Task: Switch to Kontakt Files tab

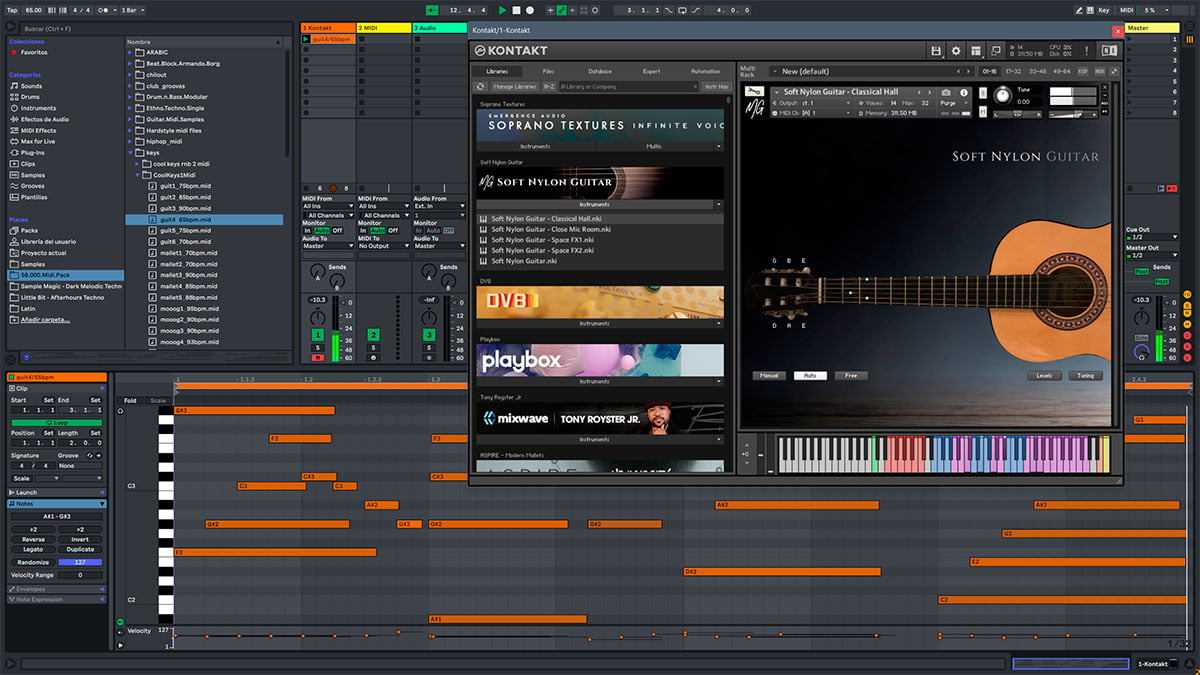Action: pyautogui.click(x=549, y=72)
